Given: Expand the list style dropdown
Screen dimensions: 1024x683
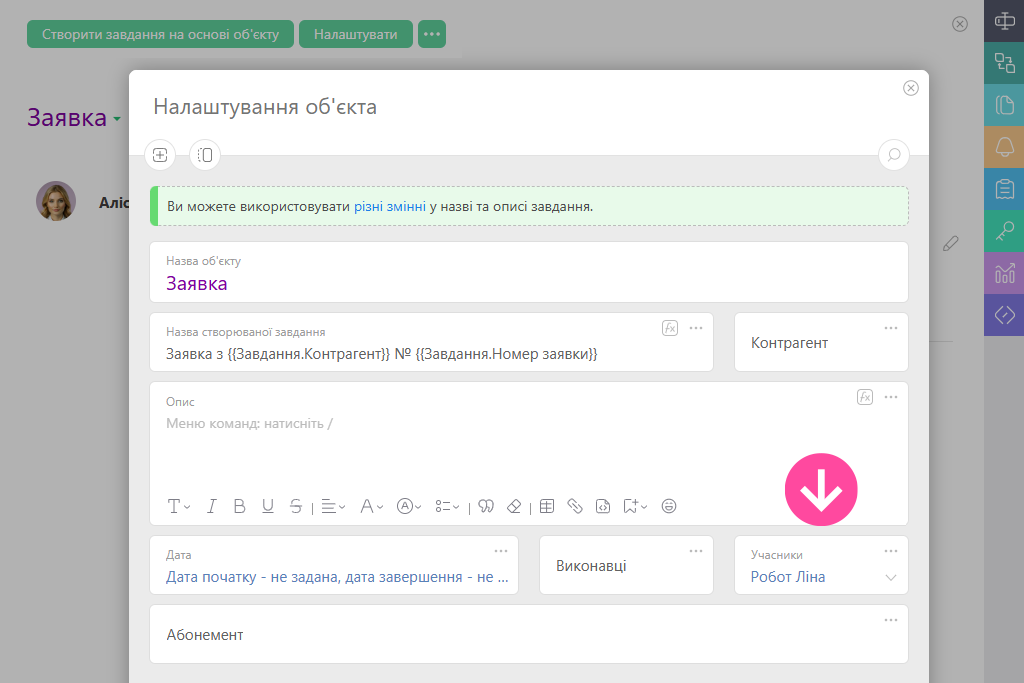Looking at the screenshot, I should pyautogui.click(x=448, y=506).
